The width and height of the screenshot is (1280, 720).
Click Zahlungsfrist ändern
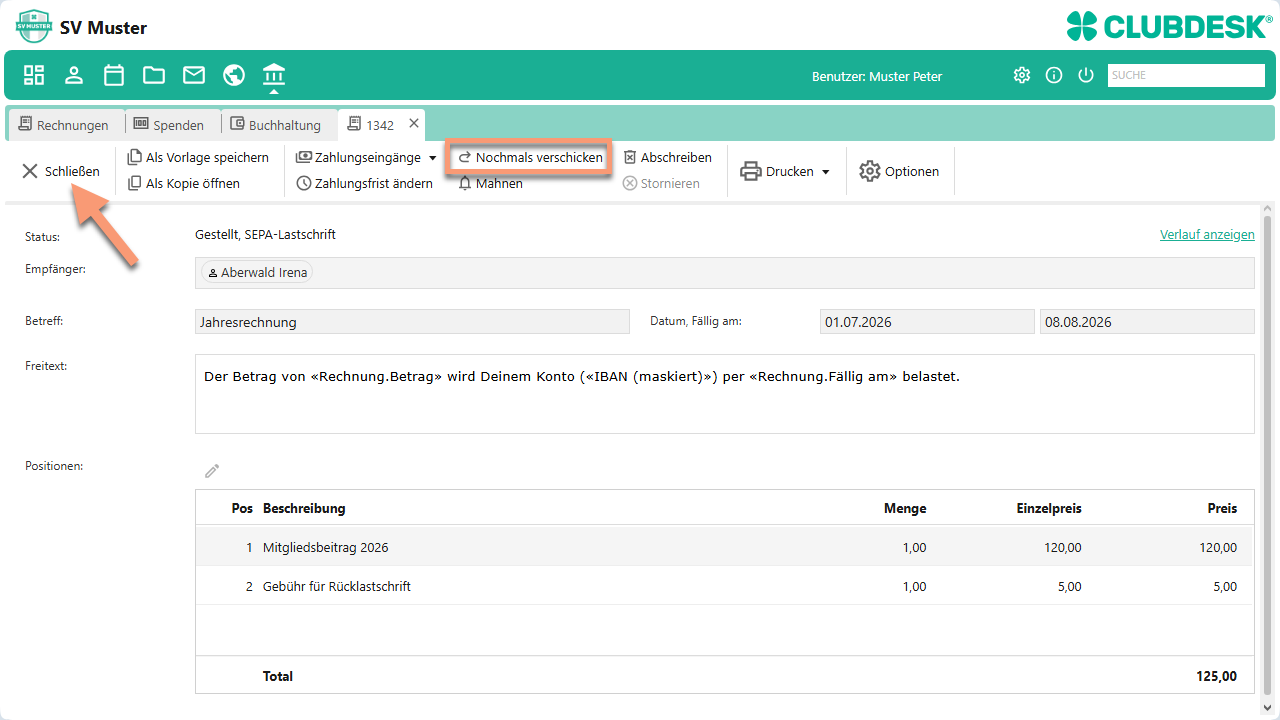click(x=365, y=183)
